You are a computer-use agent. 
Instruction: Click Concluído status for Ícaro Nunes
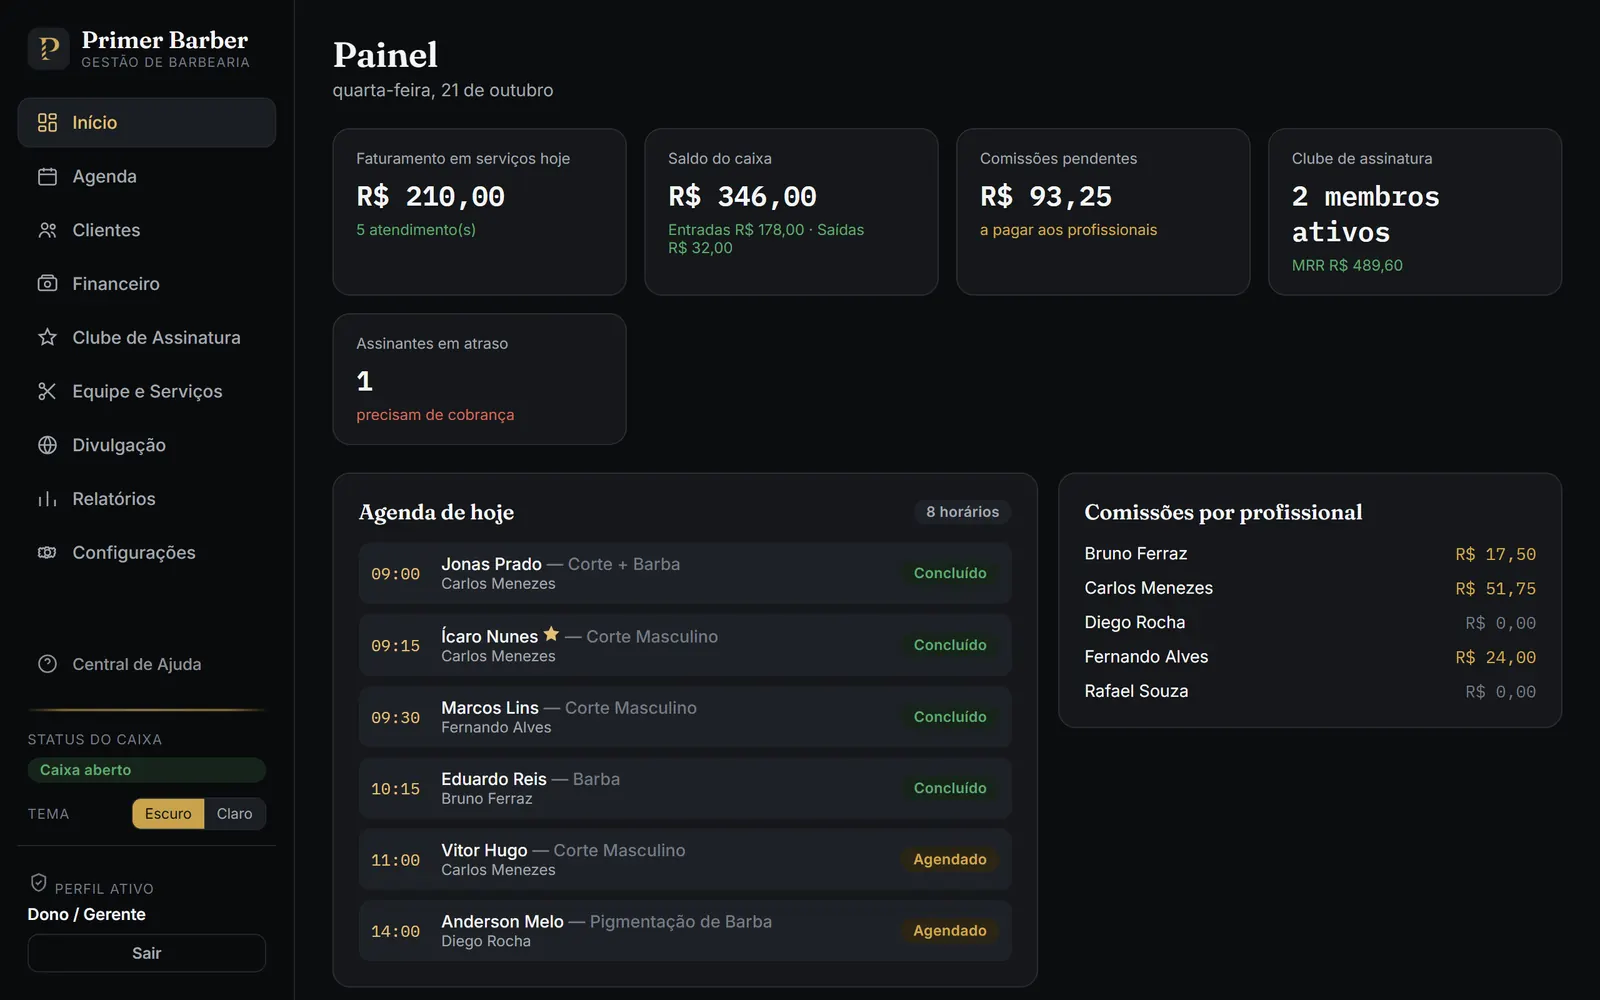pos(950,645)
